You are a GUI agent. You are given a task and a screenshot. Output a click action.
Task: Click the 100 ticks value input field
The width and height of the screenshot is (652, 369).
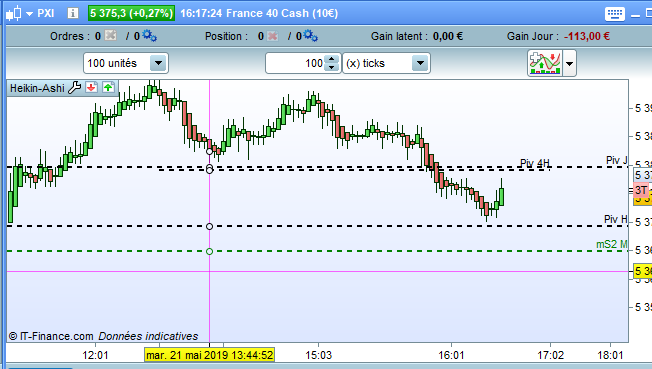[x=296, y=63]
